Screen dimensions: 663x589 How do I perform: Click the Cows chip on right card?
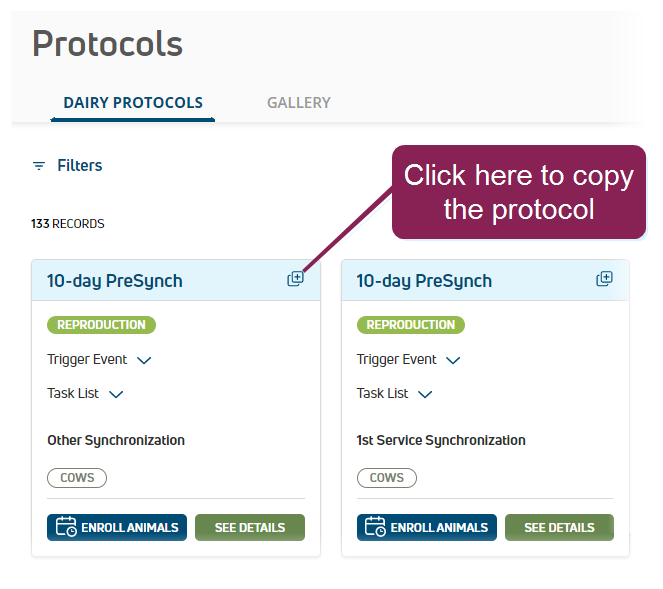[x=386, y=478]
